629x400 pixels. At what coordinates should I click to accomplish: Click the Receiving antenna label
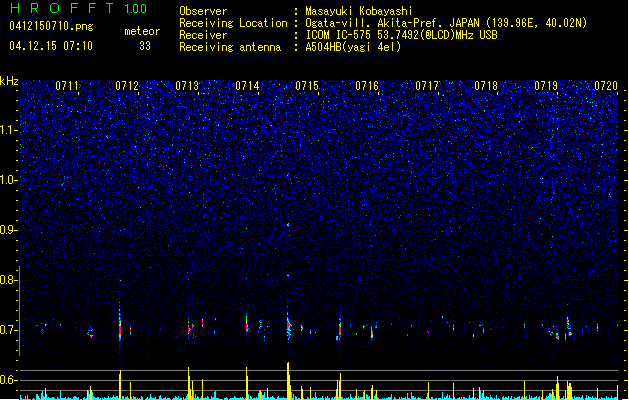(230, 47)
